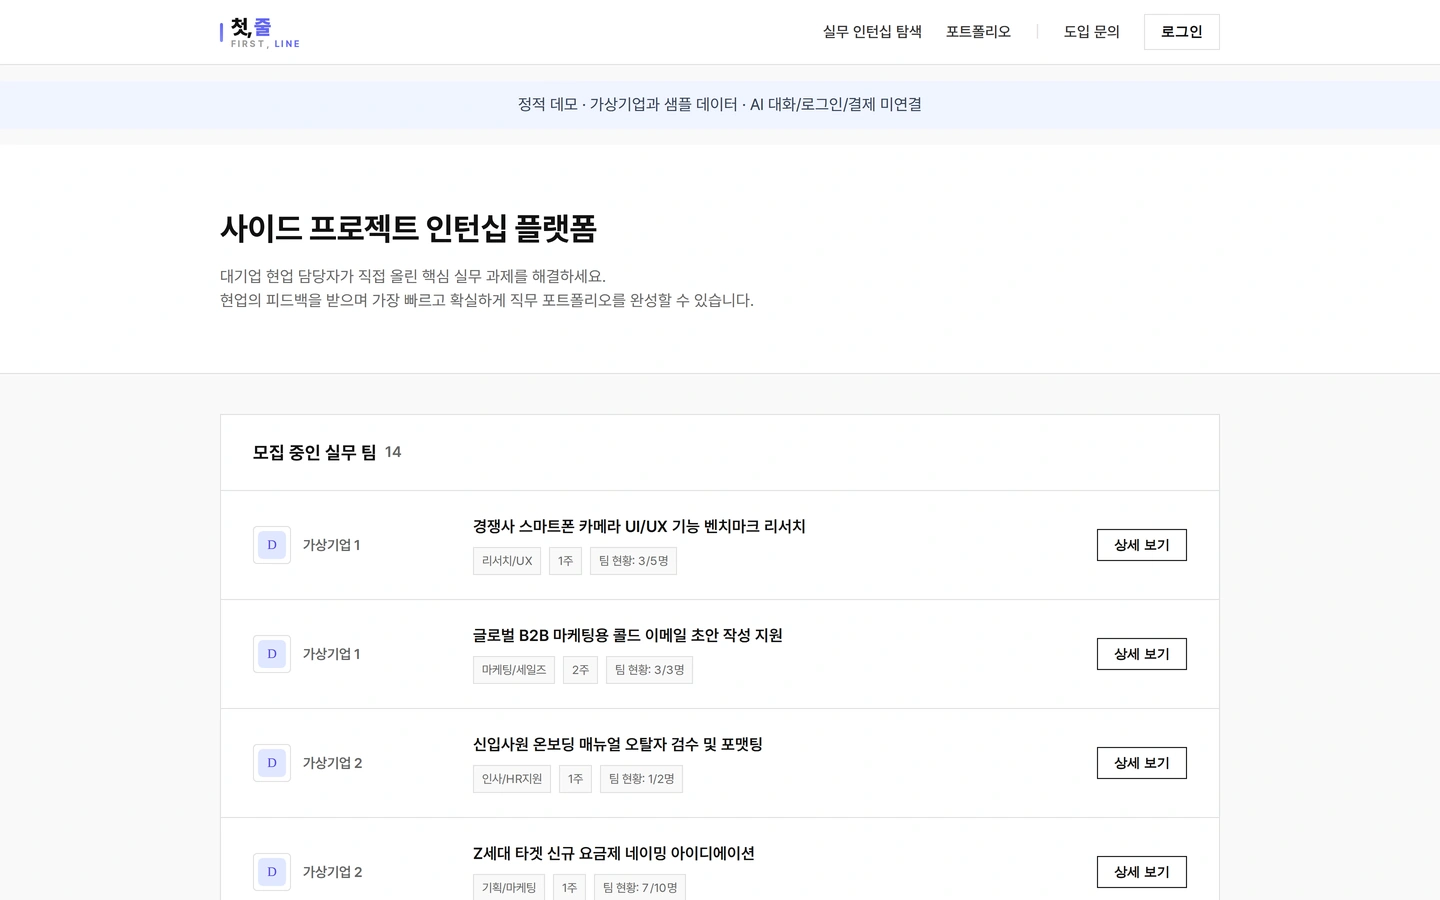Click title 신입사원 온보딩 매뉴얼 오탈자 검수 및 포맷팅
The image size is (1440, 900).
coord(618,744)
